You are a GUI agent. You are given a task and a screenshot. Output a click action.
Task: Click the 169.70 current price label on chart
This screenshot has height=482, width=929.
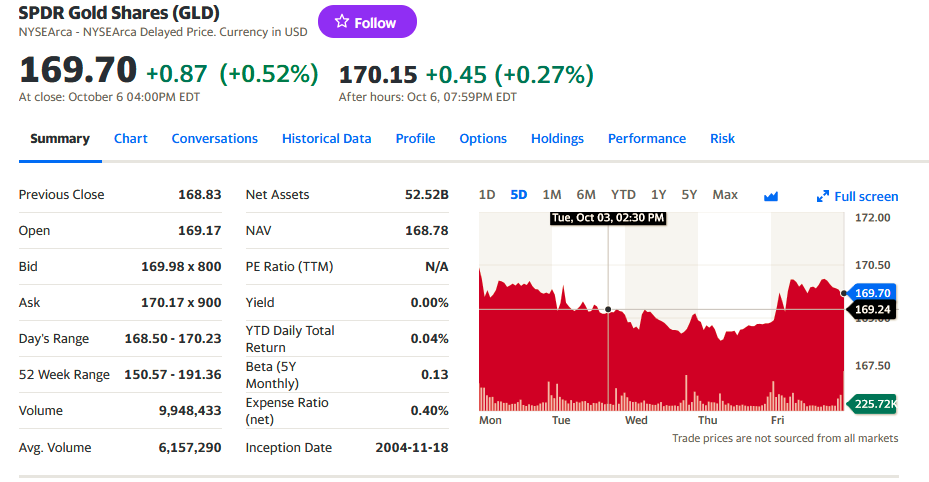(872, 293)
